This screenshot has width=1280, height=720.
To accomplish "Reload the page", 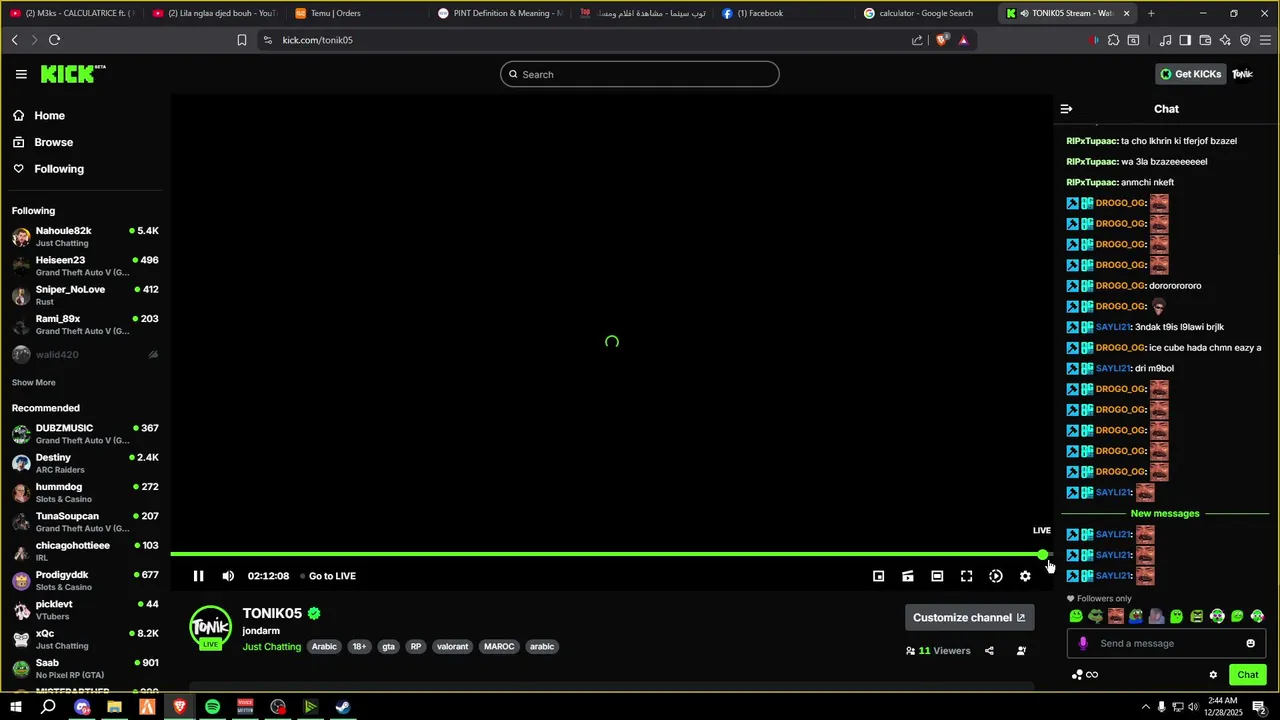I will click(x=54, y=40).
